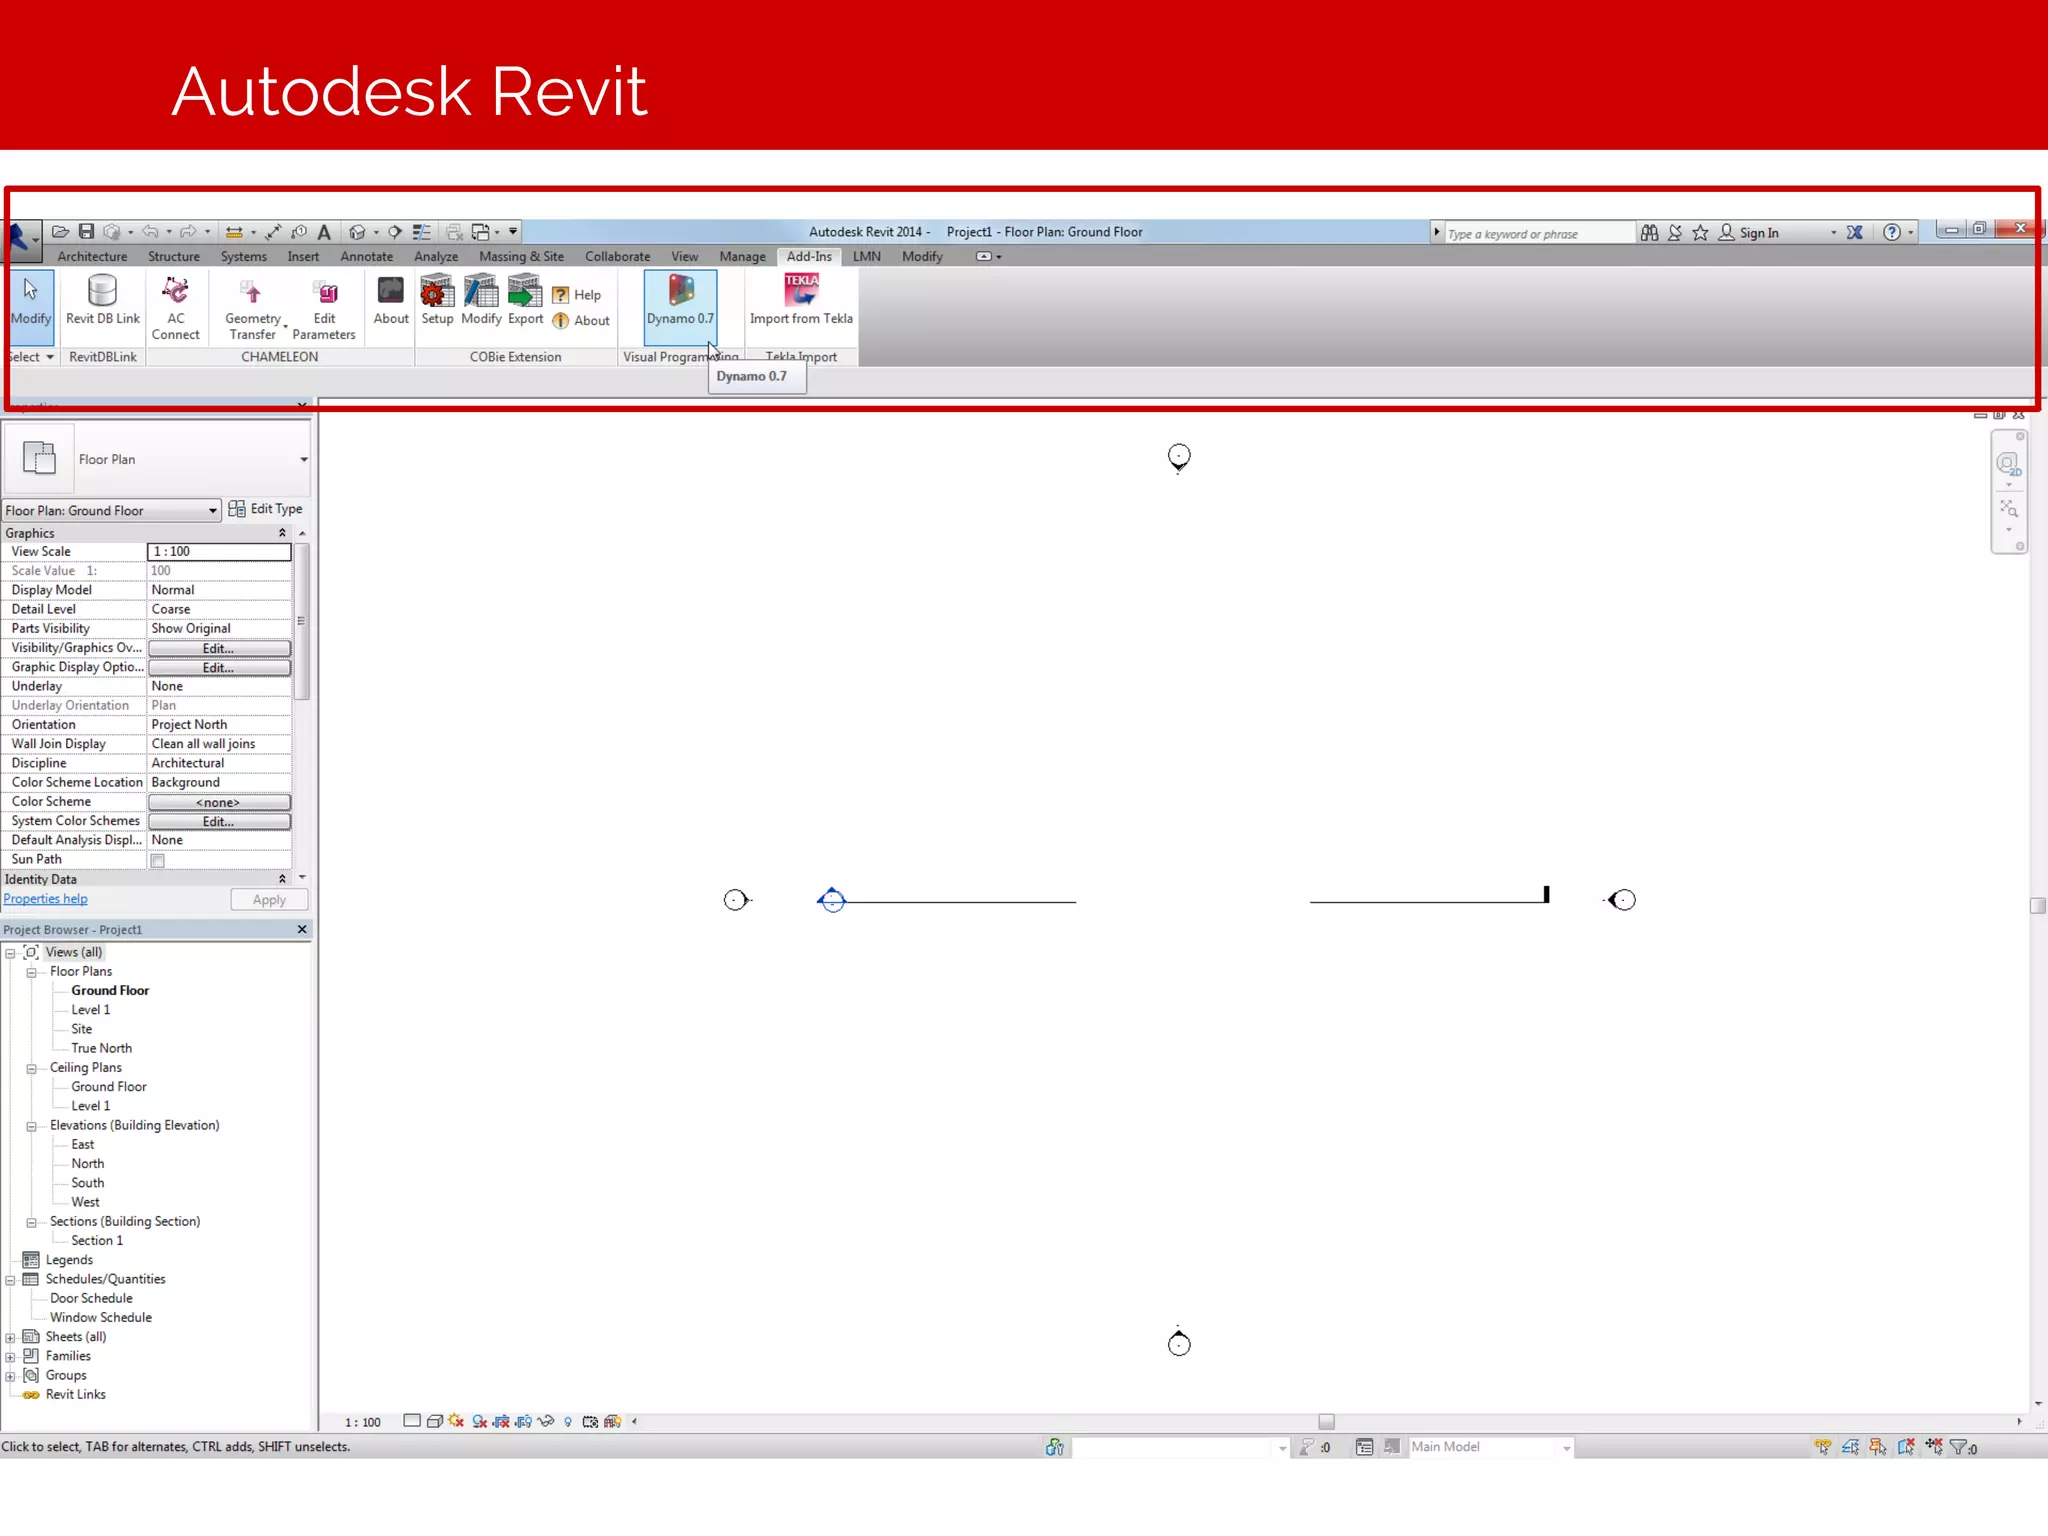Open the COBie Extension About info
The height and width of the screenshot is (1536, 2048).
point(581,321)
